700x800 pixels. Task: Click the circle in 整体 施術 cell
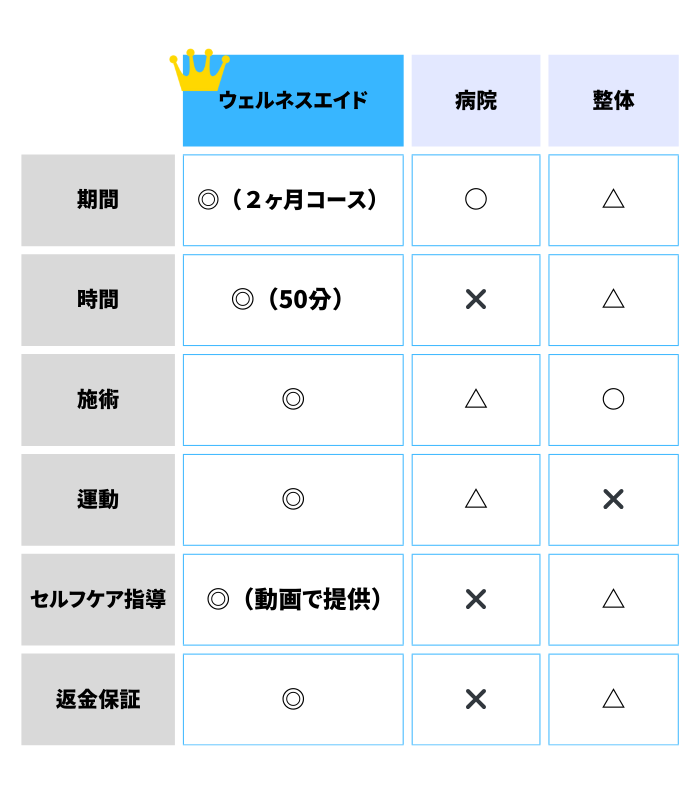pos(613,398)
